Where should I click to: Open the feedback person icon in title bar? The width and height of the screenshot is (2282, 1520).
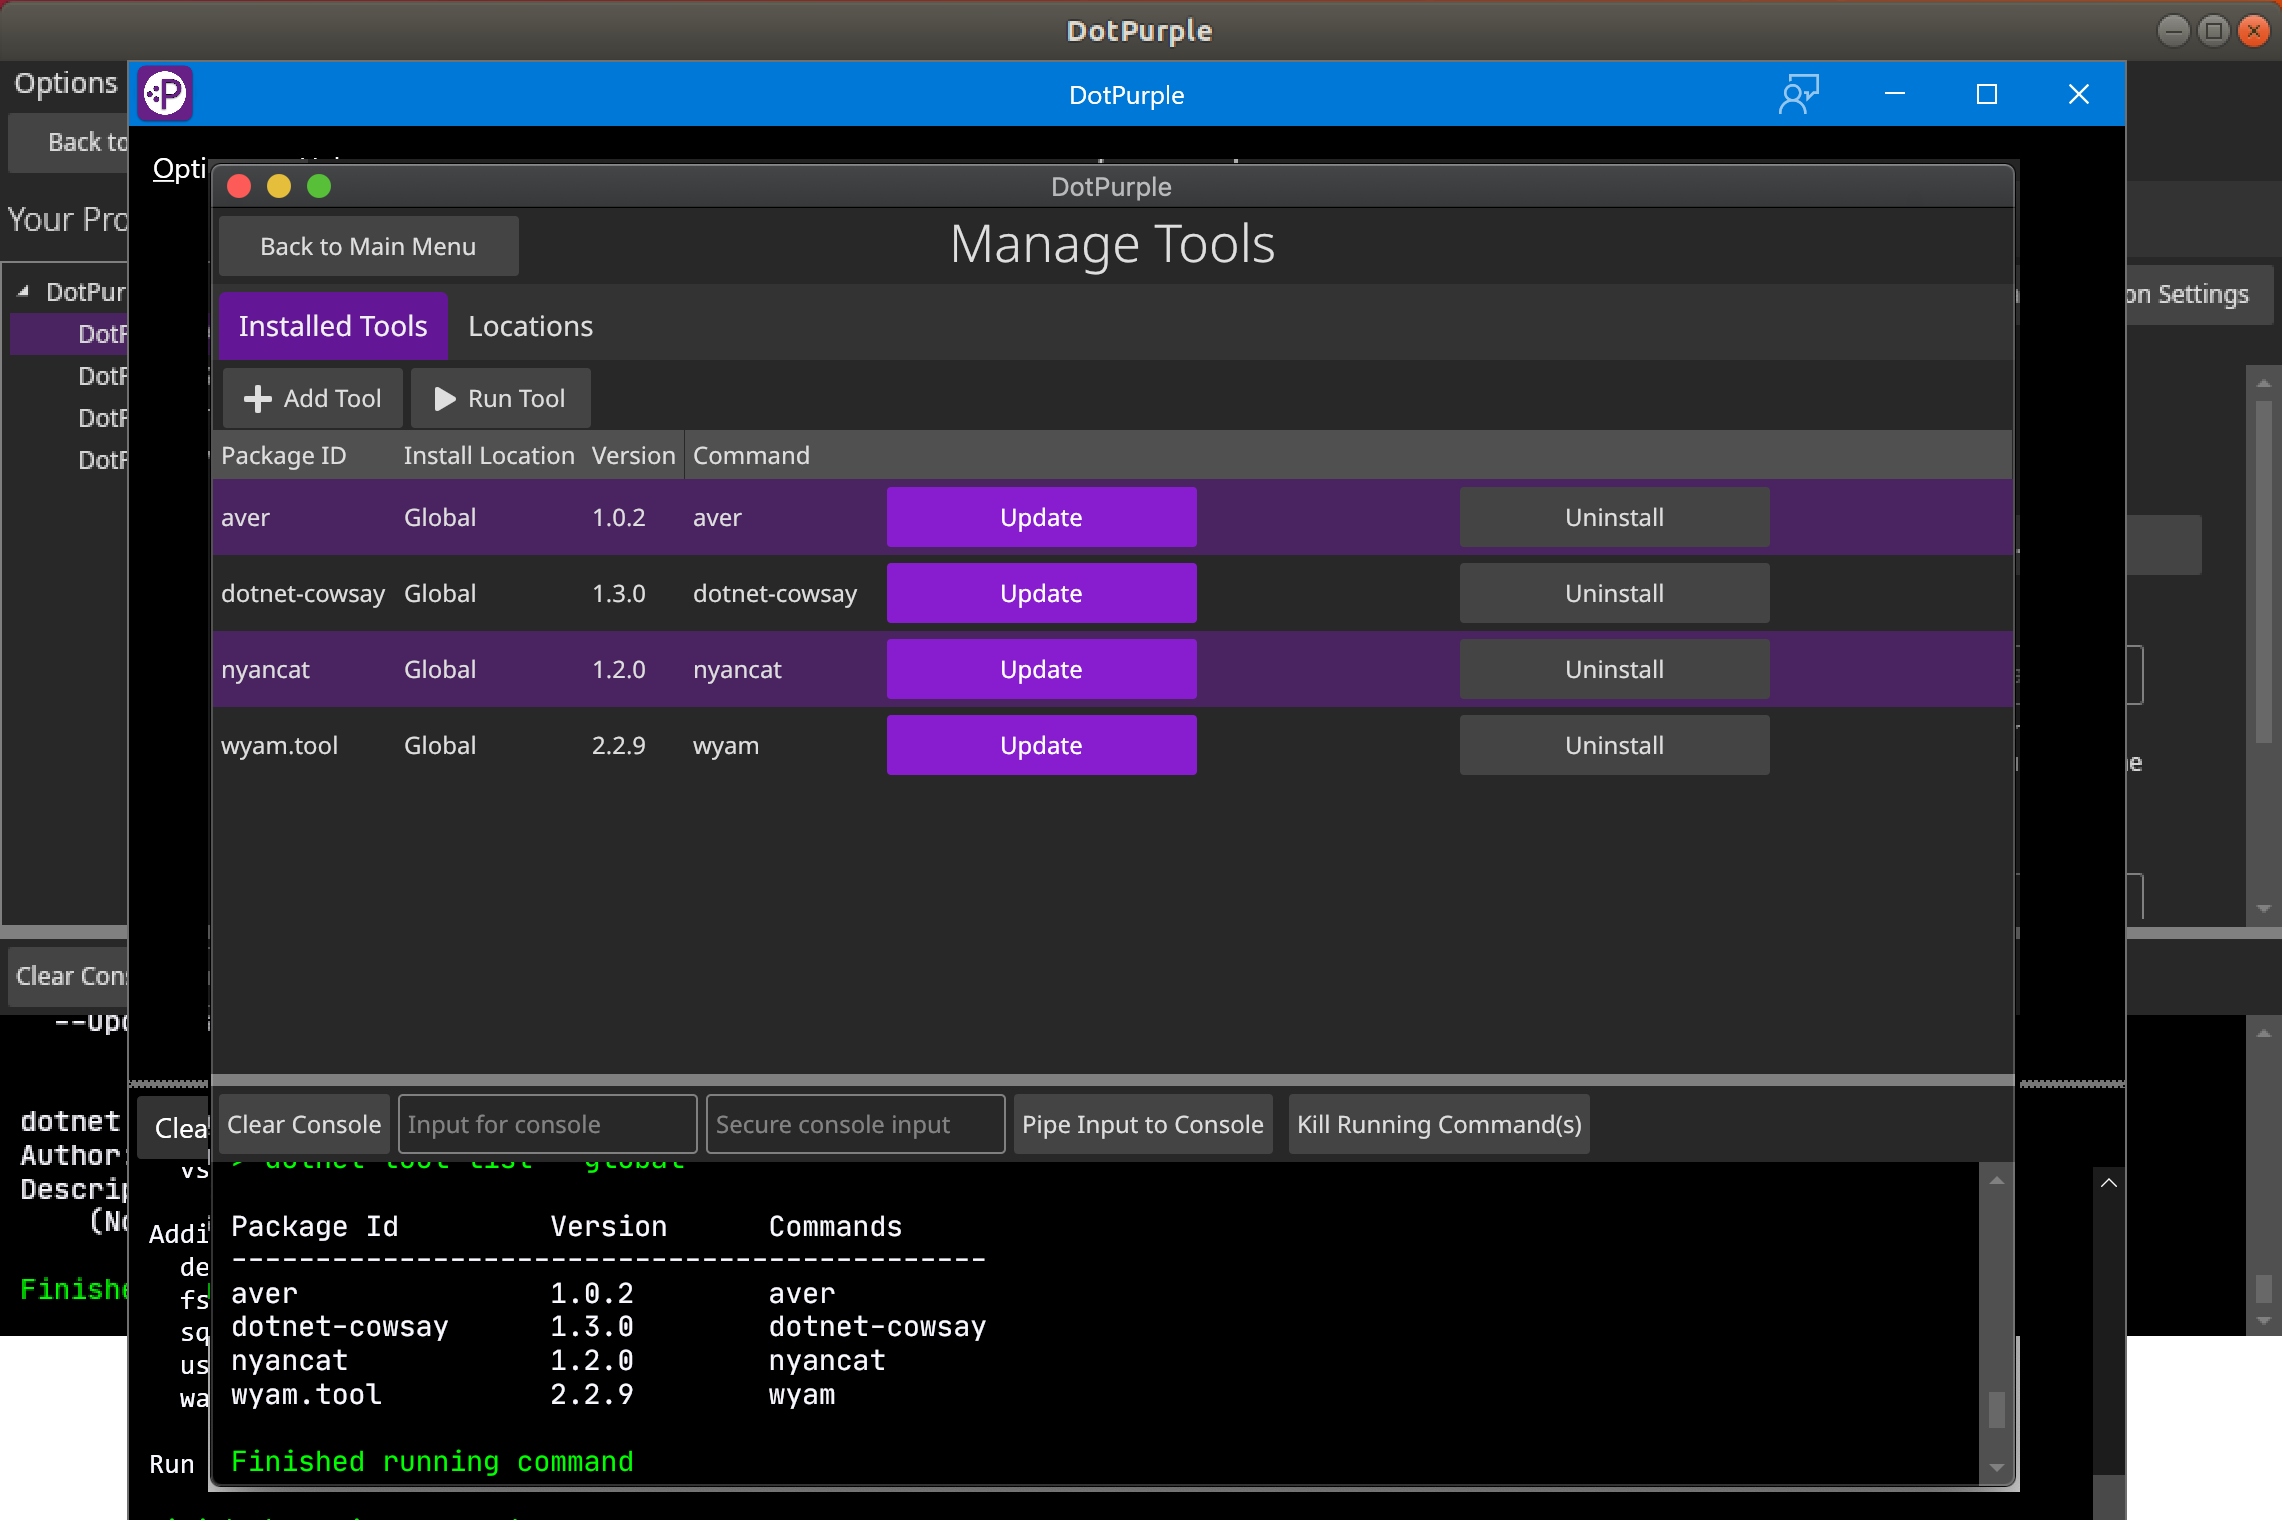tap(1798, 94)
